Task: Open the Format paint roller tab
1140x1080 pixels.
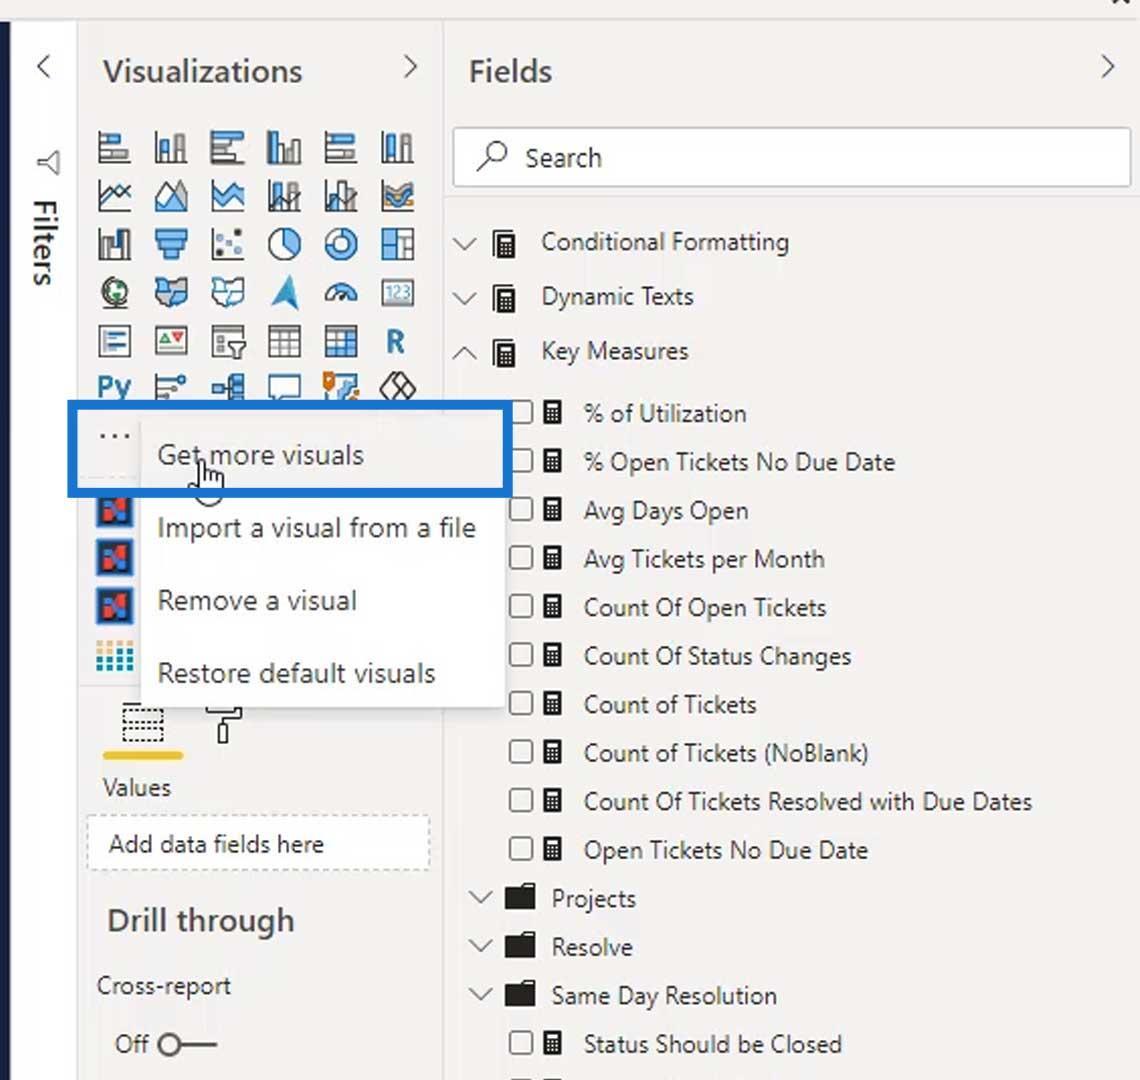Action: point(224,724)
